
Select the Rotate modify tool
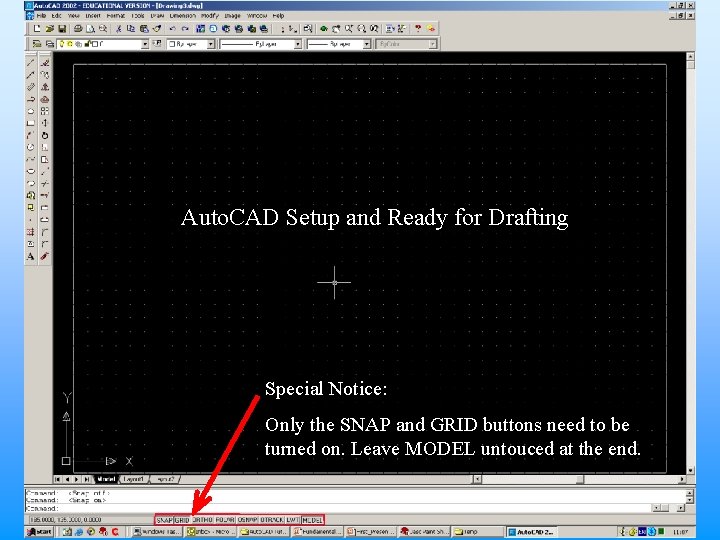coord(45,135)
